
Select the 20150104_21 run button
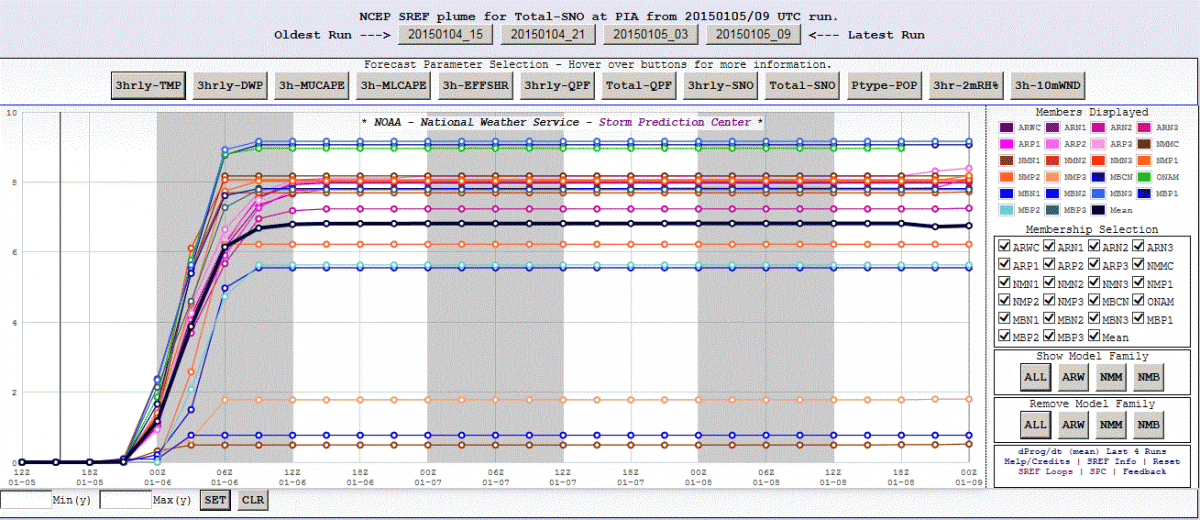tap(548, 34)
